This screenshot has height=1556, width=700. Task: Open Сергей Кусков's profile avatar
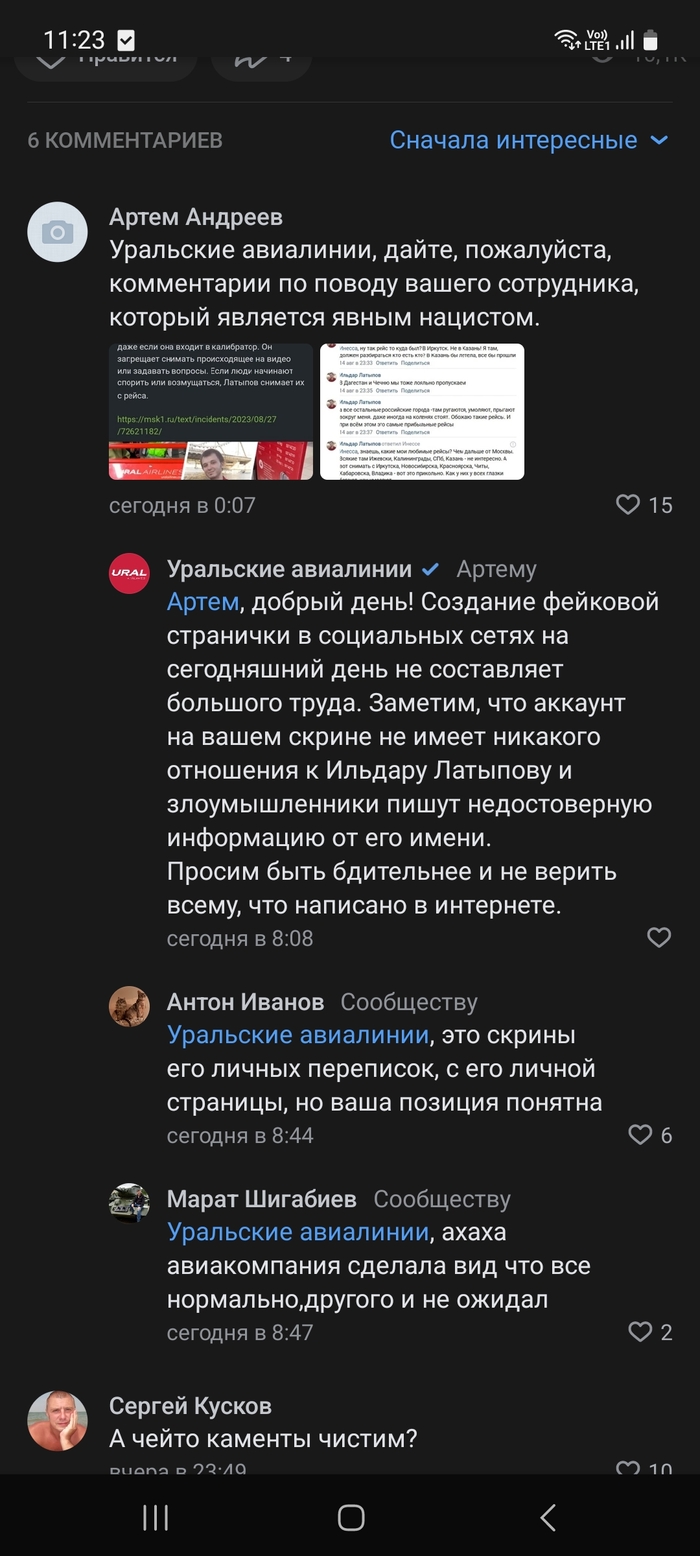pos(57,1420)
